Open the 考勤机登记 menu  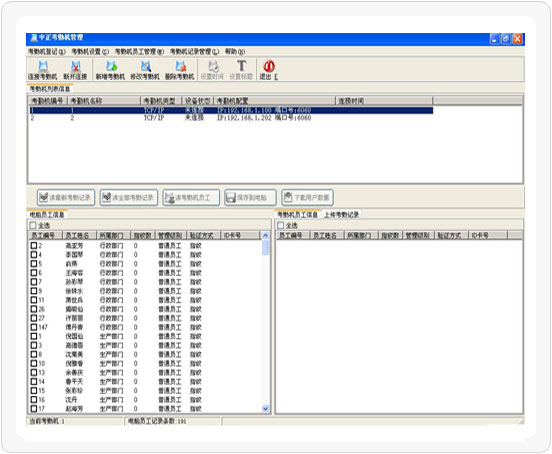pyautogui.click(x=46, y=52)
